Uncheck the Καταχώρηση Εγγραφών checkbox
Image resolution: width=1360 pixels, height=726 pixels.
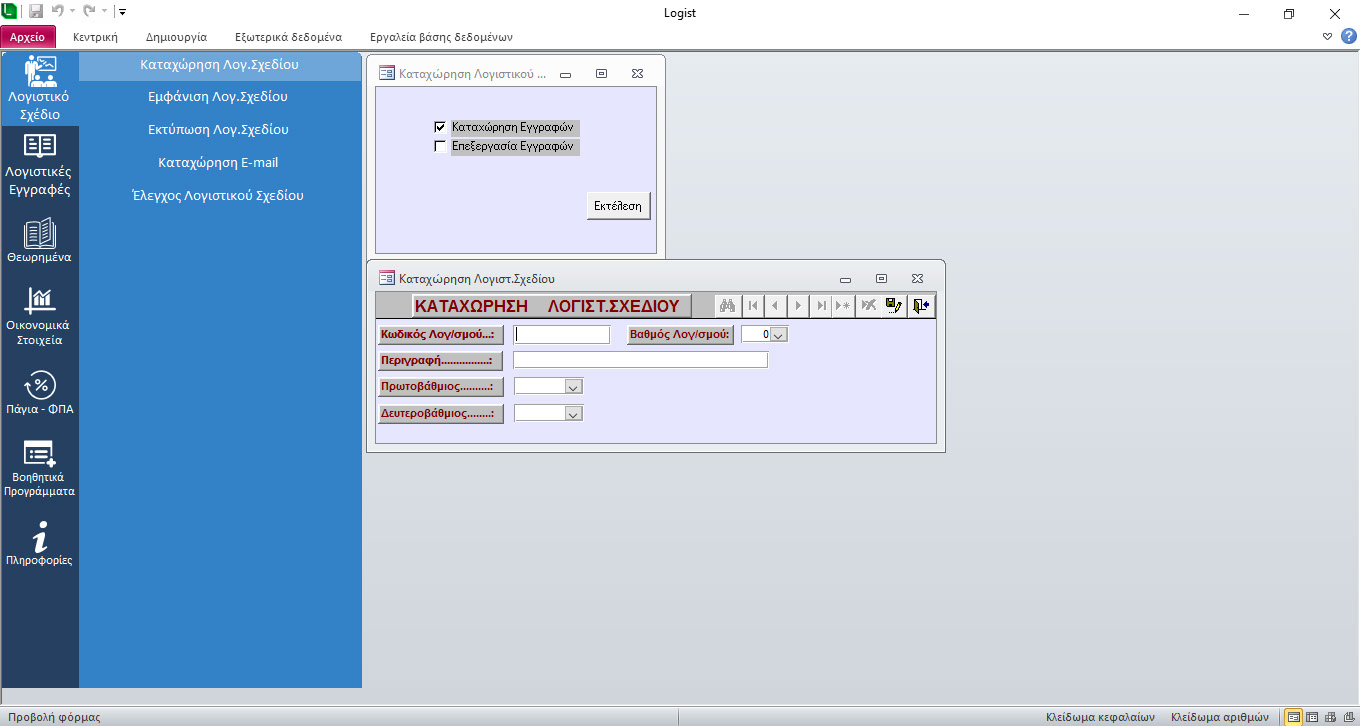click(x=440, y=128)
